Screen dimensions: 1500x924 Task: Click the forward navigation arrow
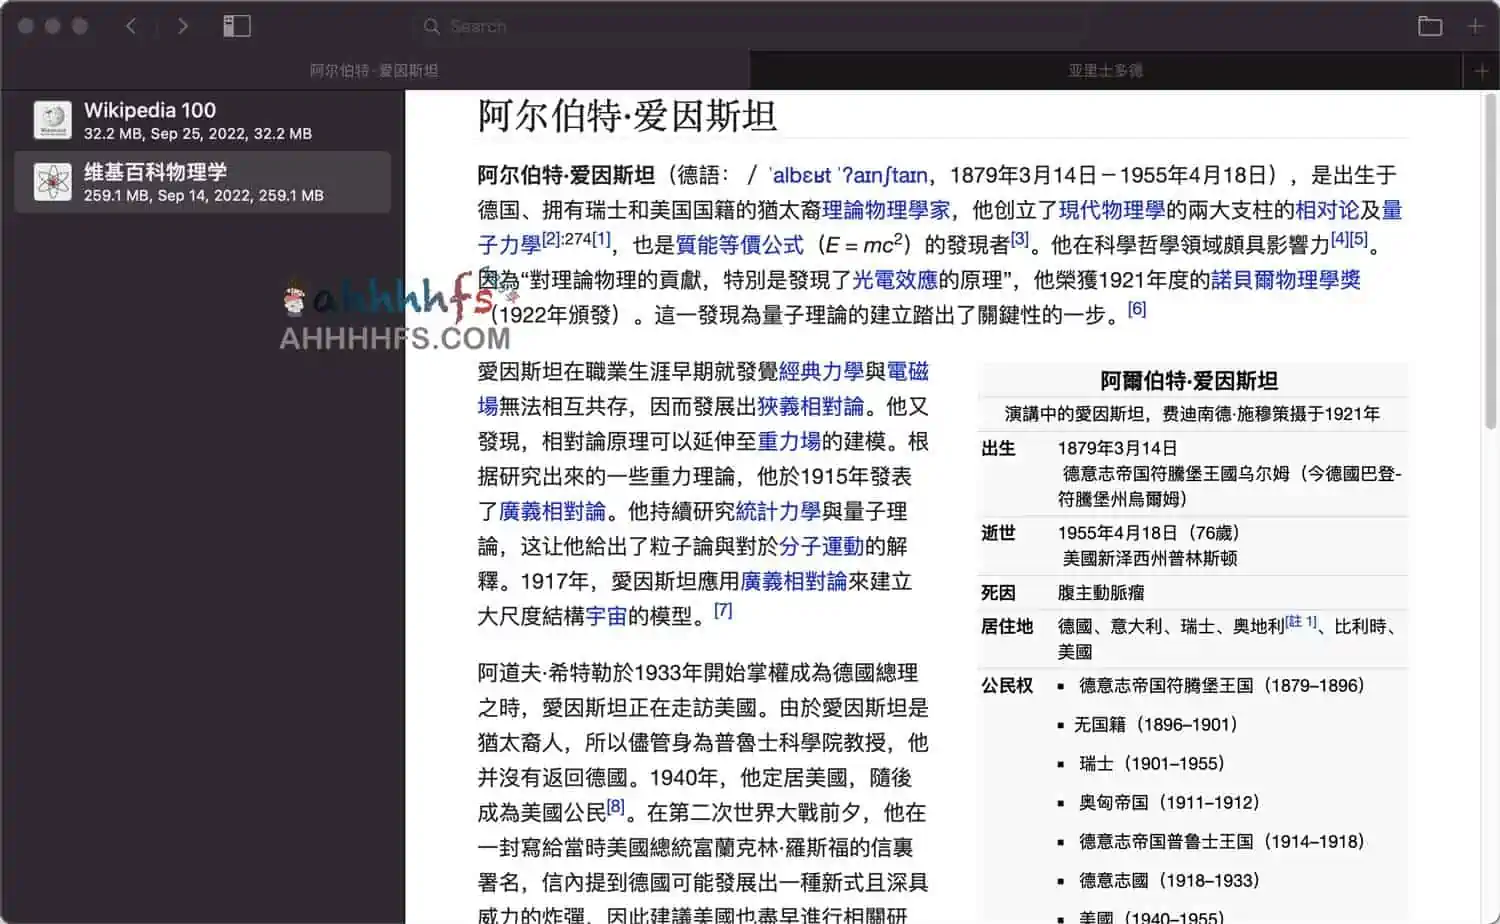pyautogui.click(x=183, y=26)
